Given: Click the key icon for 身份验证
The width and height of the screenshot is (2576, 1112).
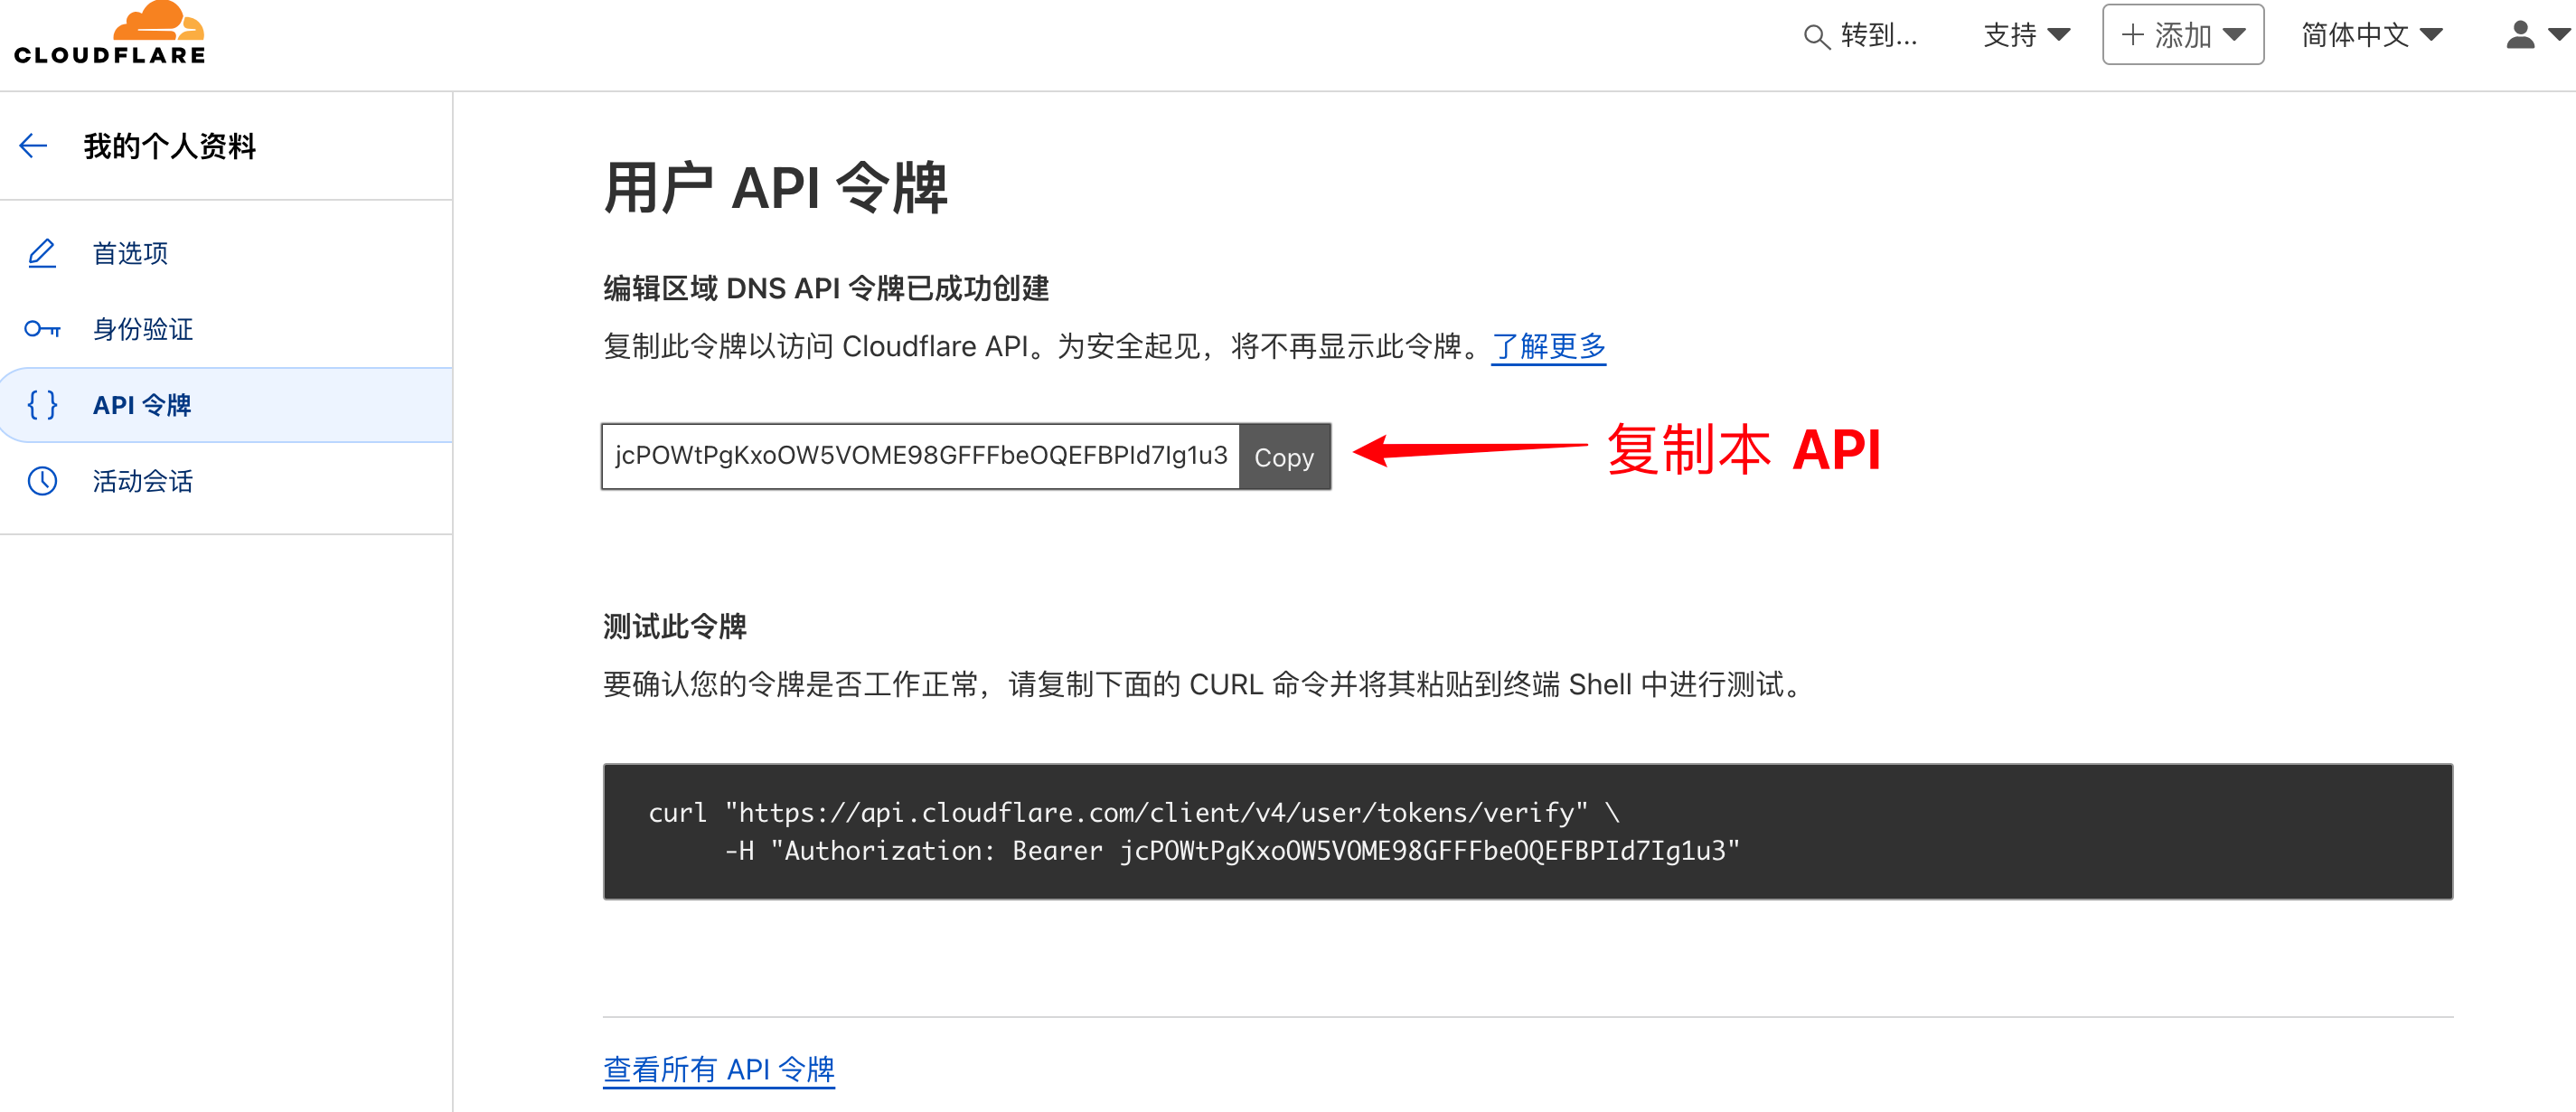Looking at the screenshot, I should (42, 329).
